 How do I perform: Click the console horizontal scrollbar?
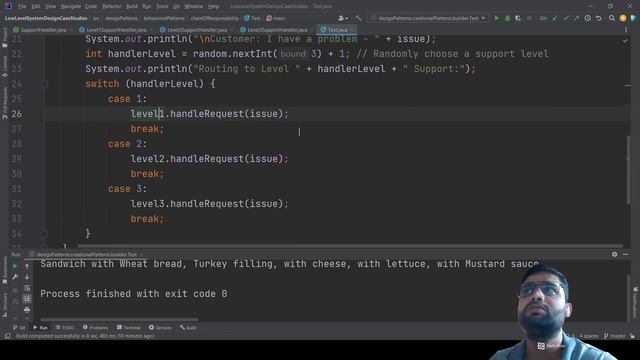click(x=119, y=320)
